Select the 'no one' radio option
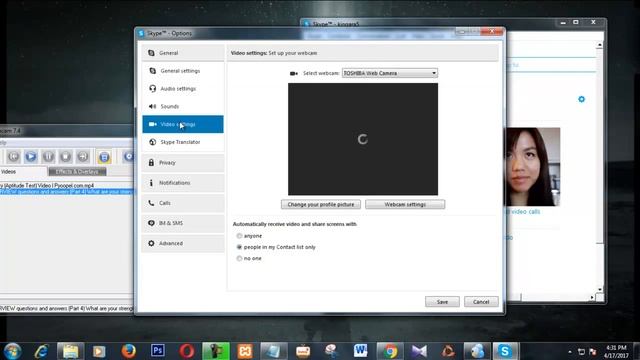This screenshot has width=640, height=360. (240, 258)
